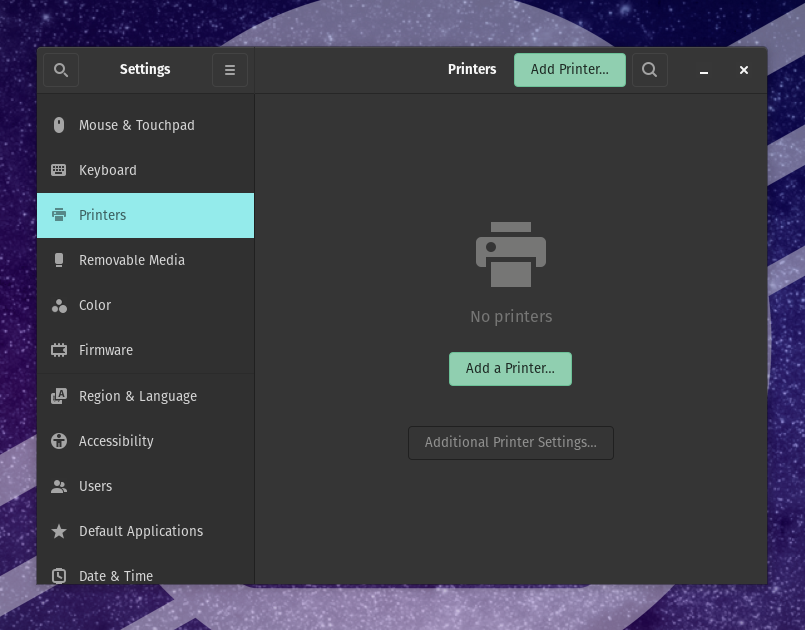Screen dimensions: 805x630
Task: Open Date & Time settings
Action: [116, 575]
